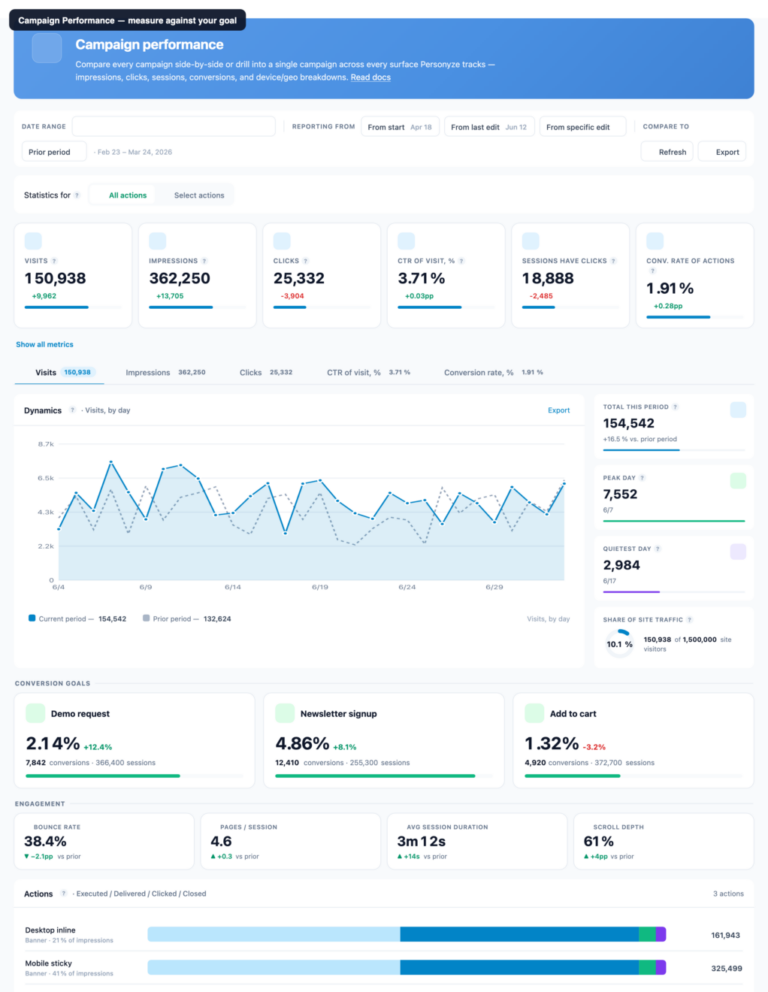Click the icon tile on the VISITS card
Viewport: 768px width, 992px height.
(33, 241)
